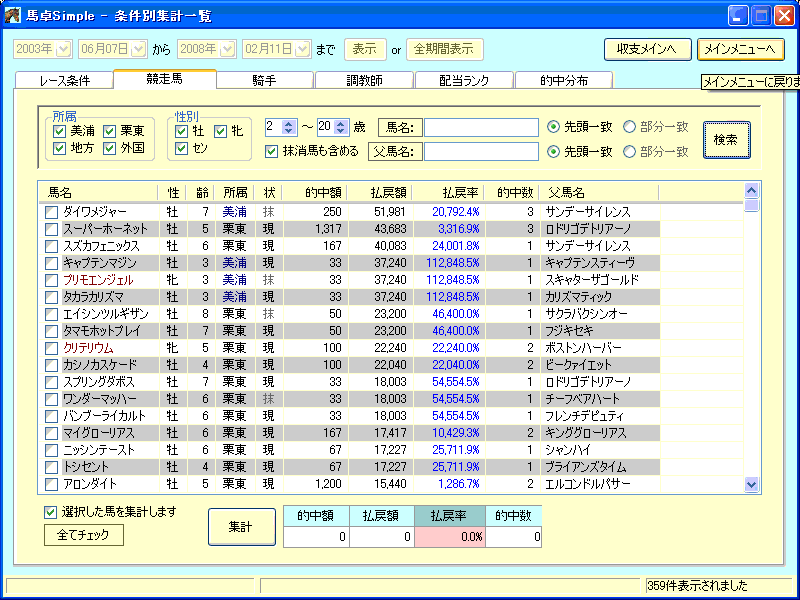Check the box for クリテリウム
The width and height of the screenshot is (800, 600).
click(x=52, y=348)
